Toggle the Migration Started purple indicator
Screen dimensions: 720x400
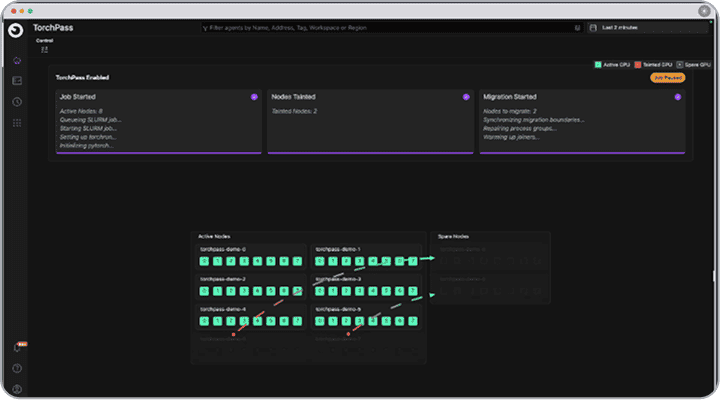pyautogui.click(x=677, y=97)
